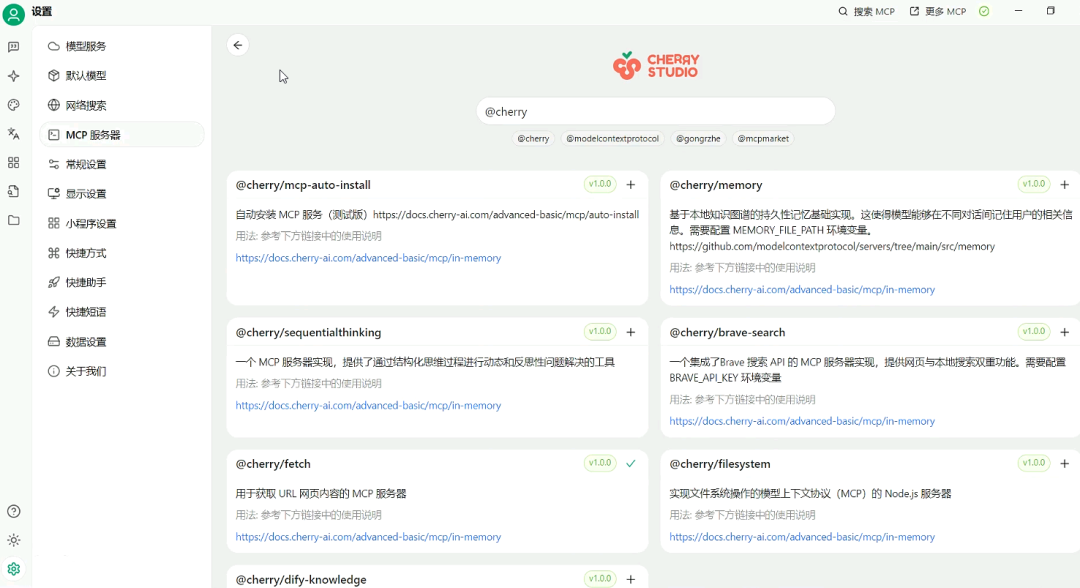
Task: Select 常规设置 settings menu item
Action: coord(122,165)
